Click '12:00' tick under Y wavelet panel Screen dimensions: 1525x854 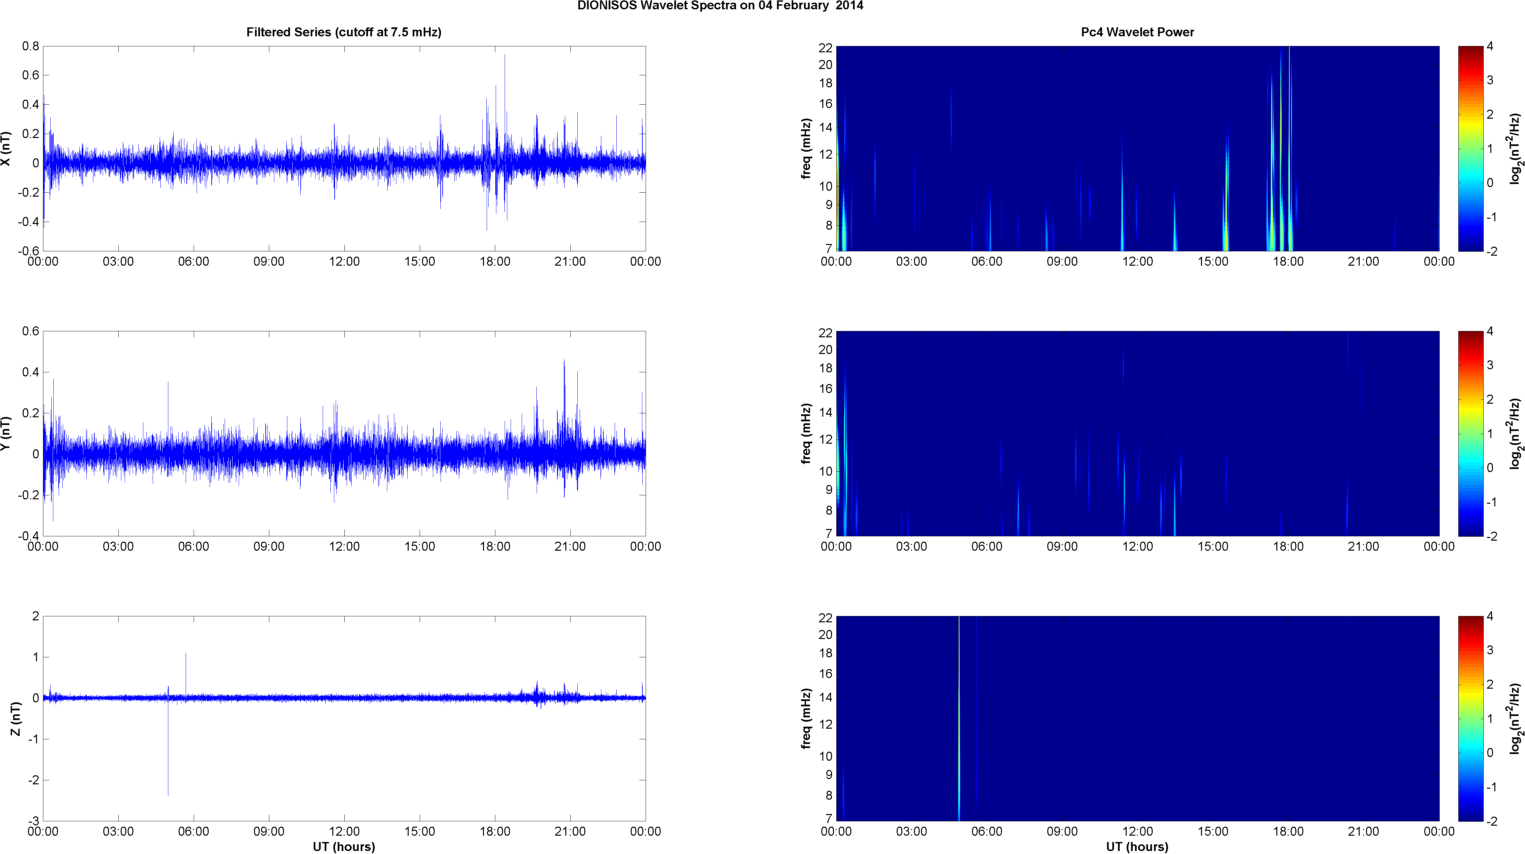[1137, 547]
